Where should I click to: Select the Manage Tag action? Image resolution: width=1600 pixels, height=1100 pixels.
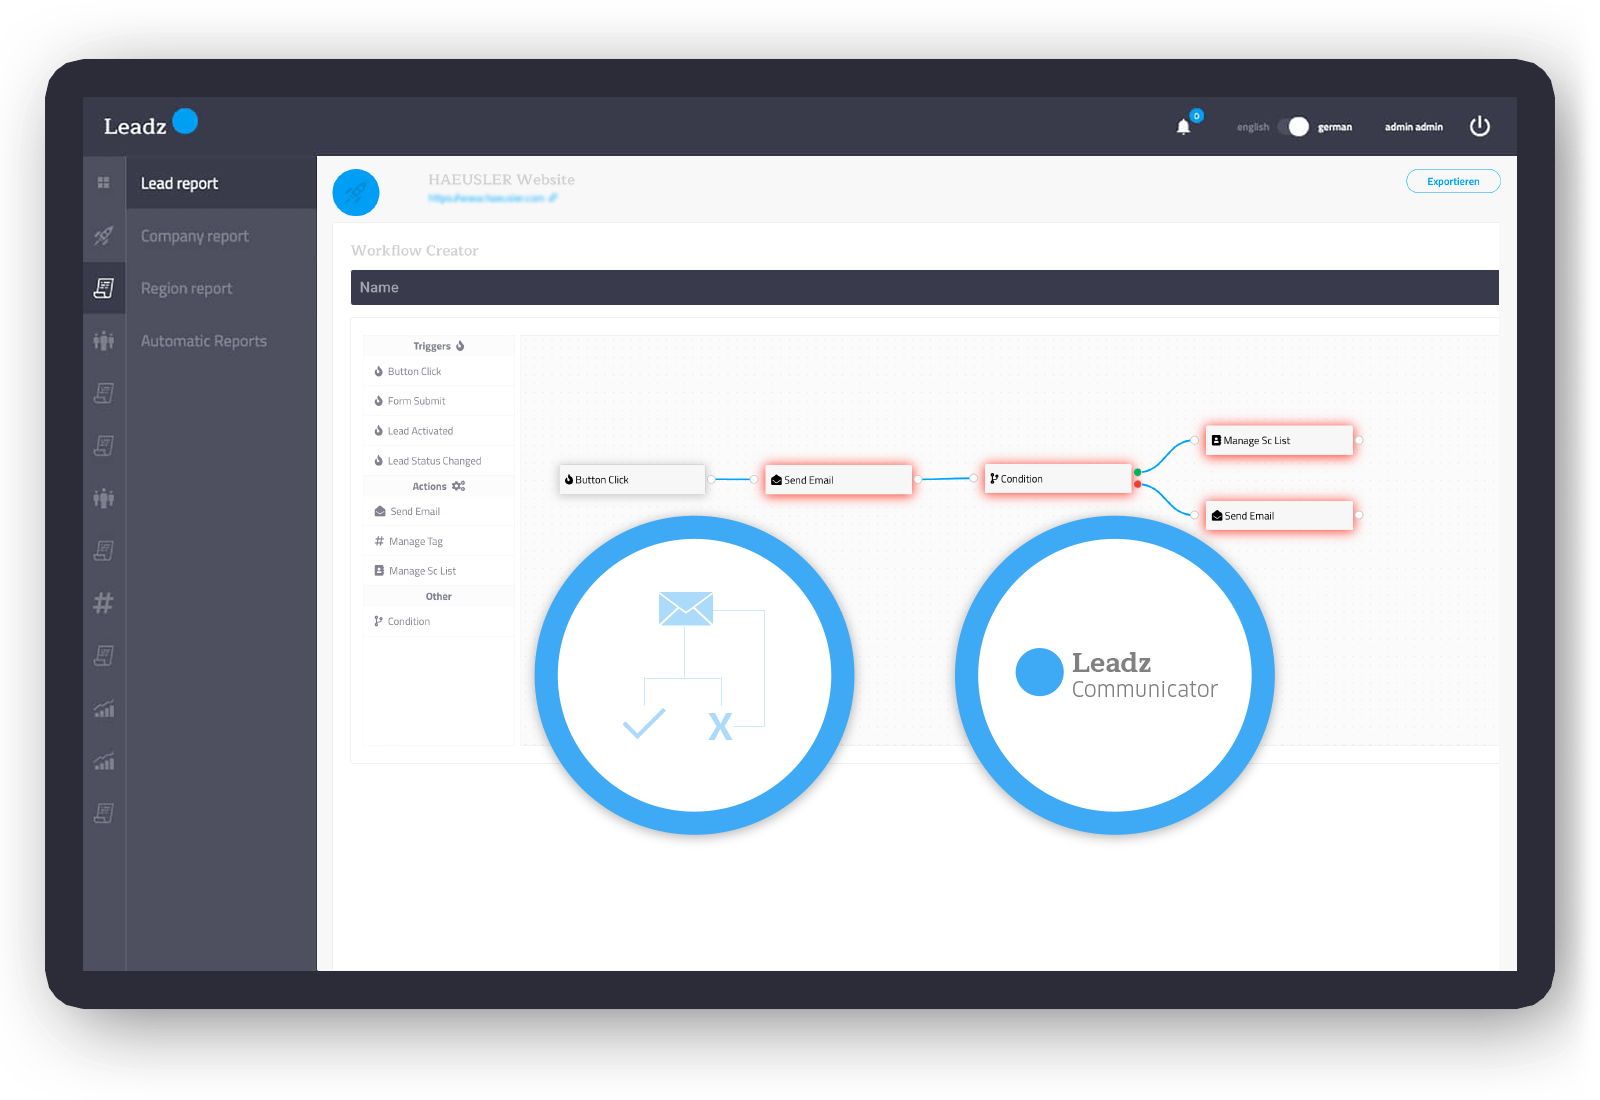(439, 541)
